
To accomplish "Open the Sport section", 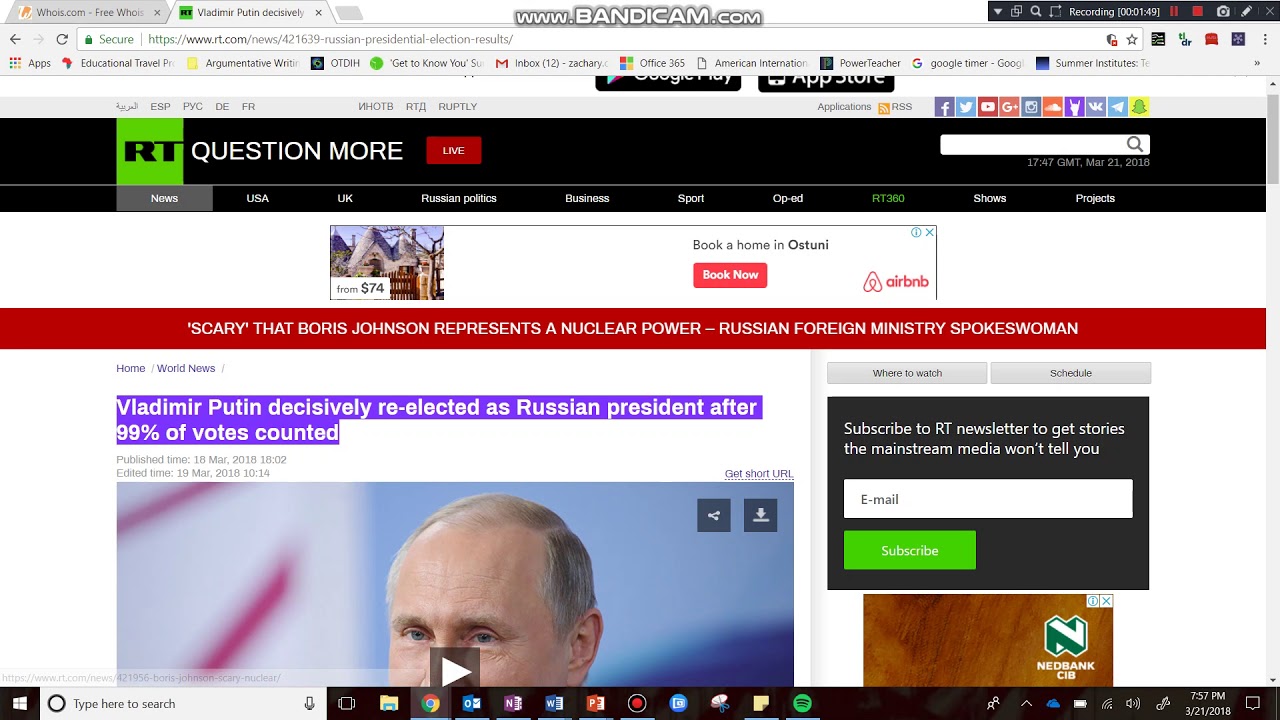I will (x=691, y=198).
